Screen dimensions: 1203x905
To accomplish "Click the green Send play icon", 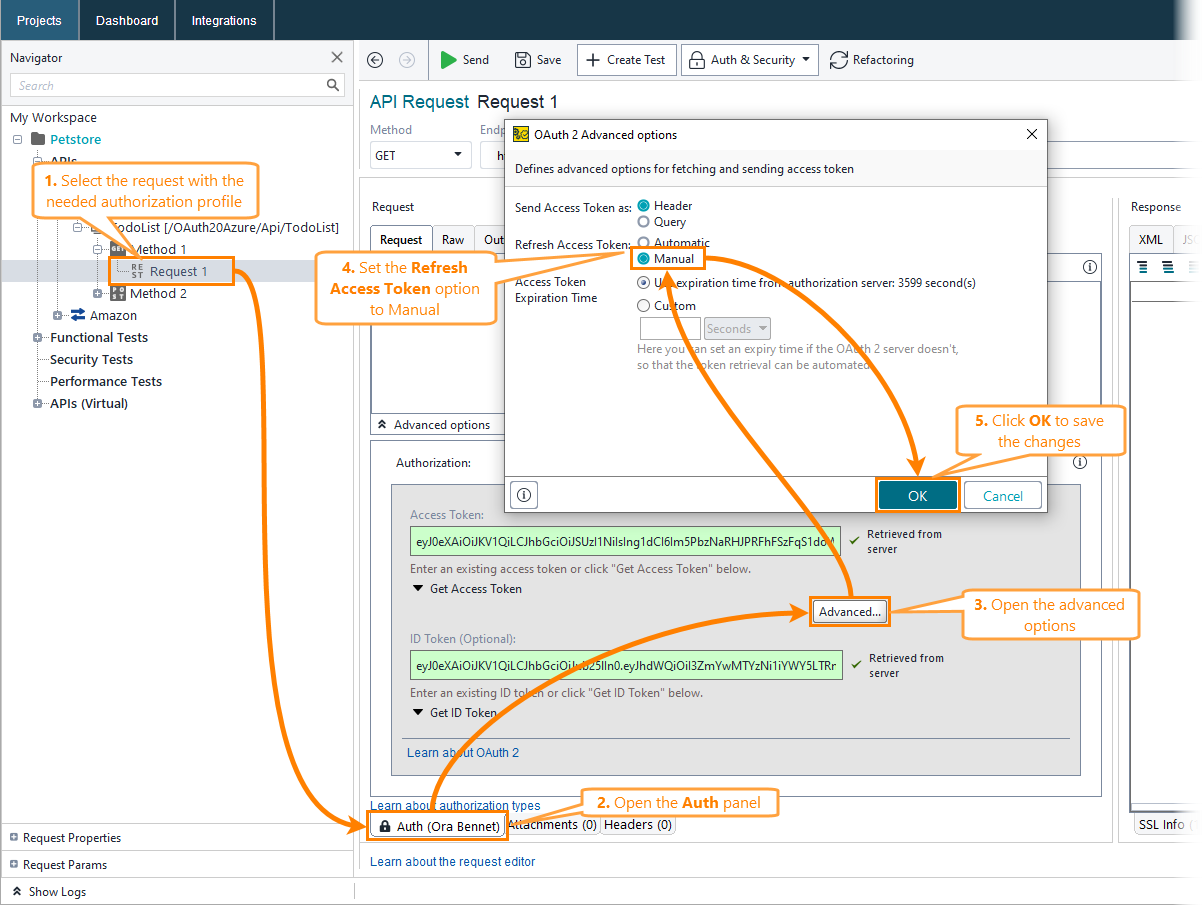I will (449, 60).
